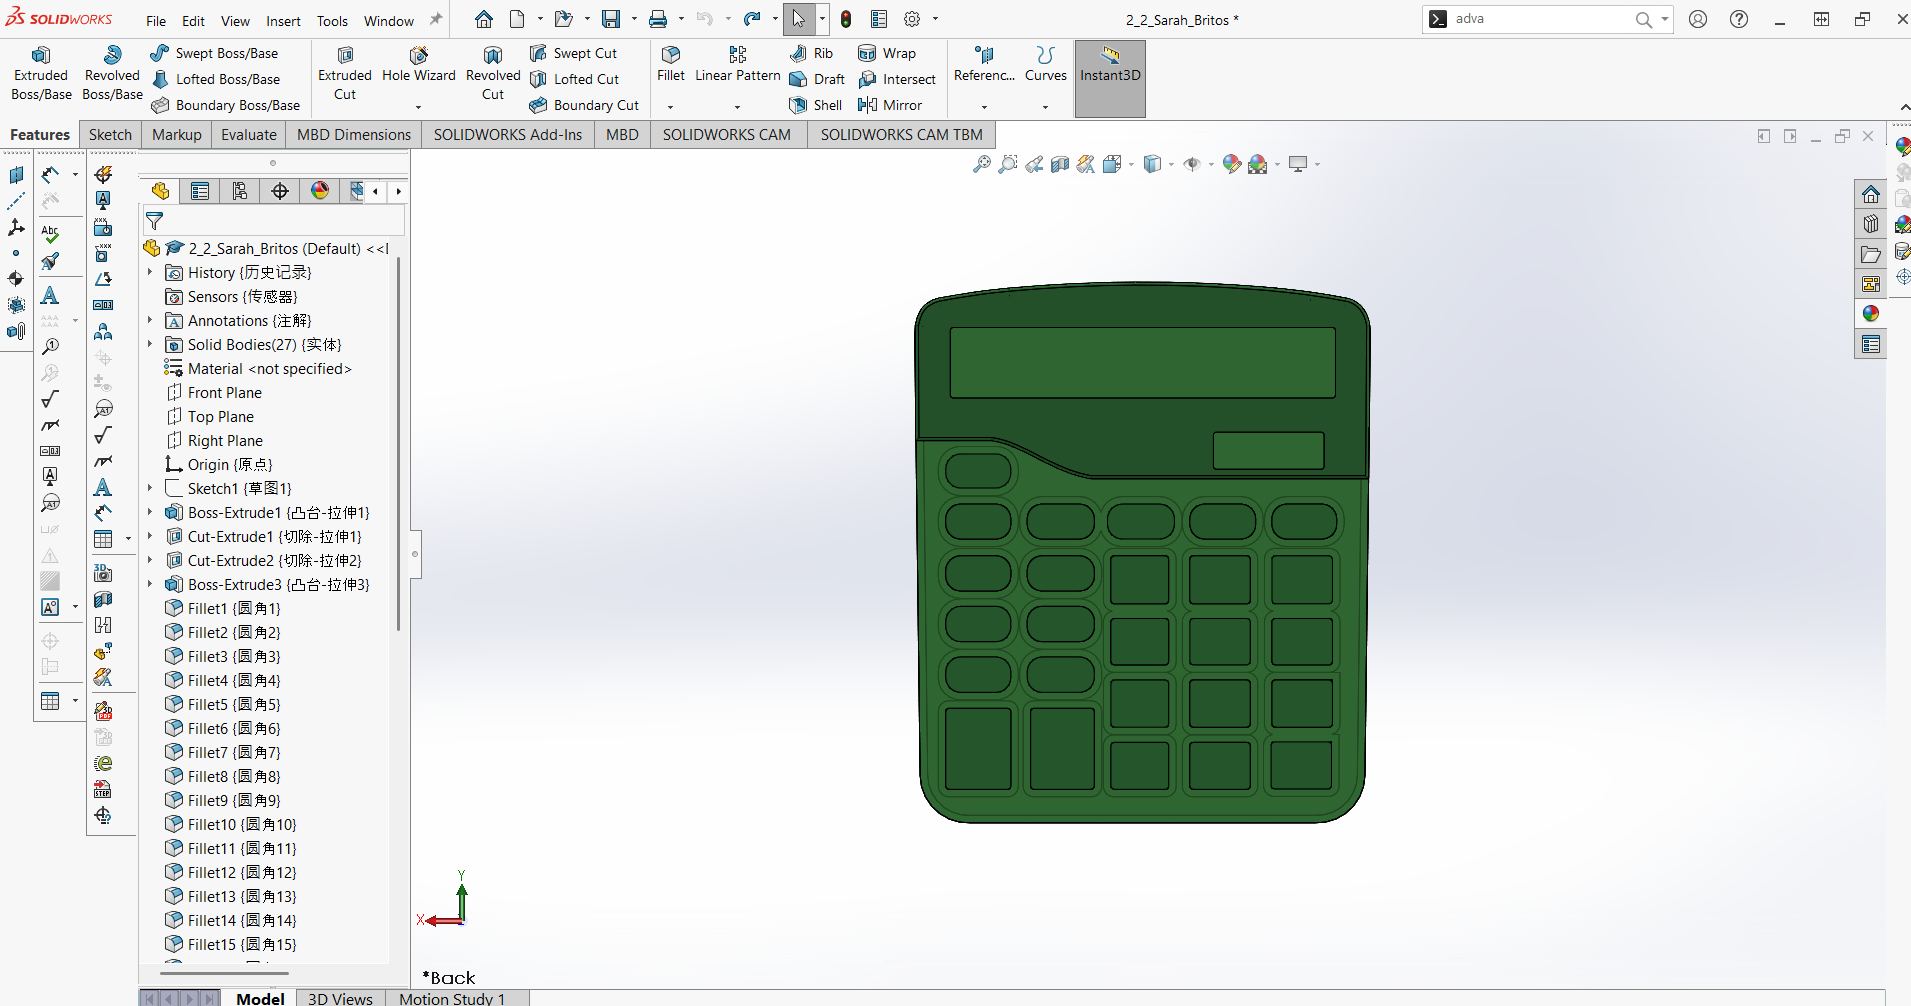Expand the Cut-Extrude2 feature

(x=151, y=560)
